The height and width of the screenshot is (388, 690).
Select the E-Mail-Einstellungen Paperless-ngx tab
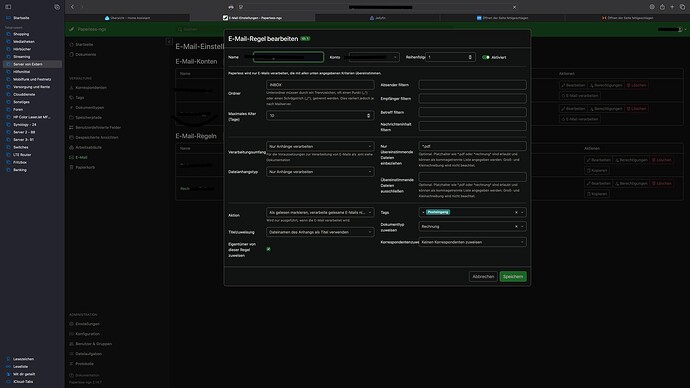(x=253, y=18)
